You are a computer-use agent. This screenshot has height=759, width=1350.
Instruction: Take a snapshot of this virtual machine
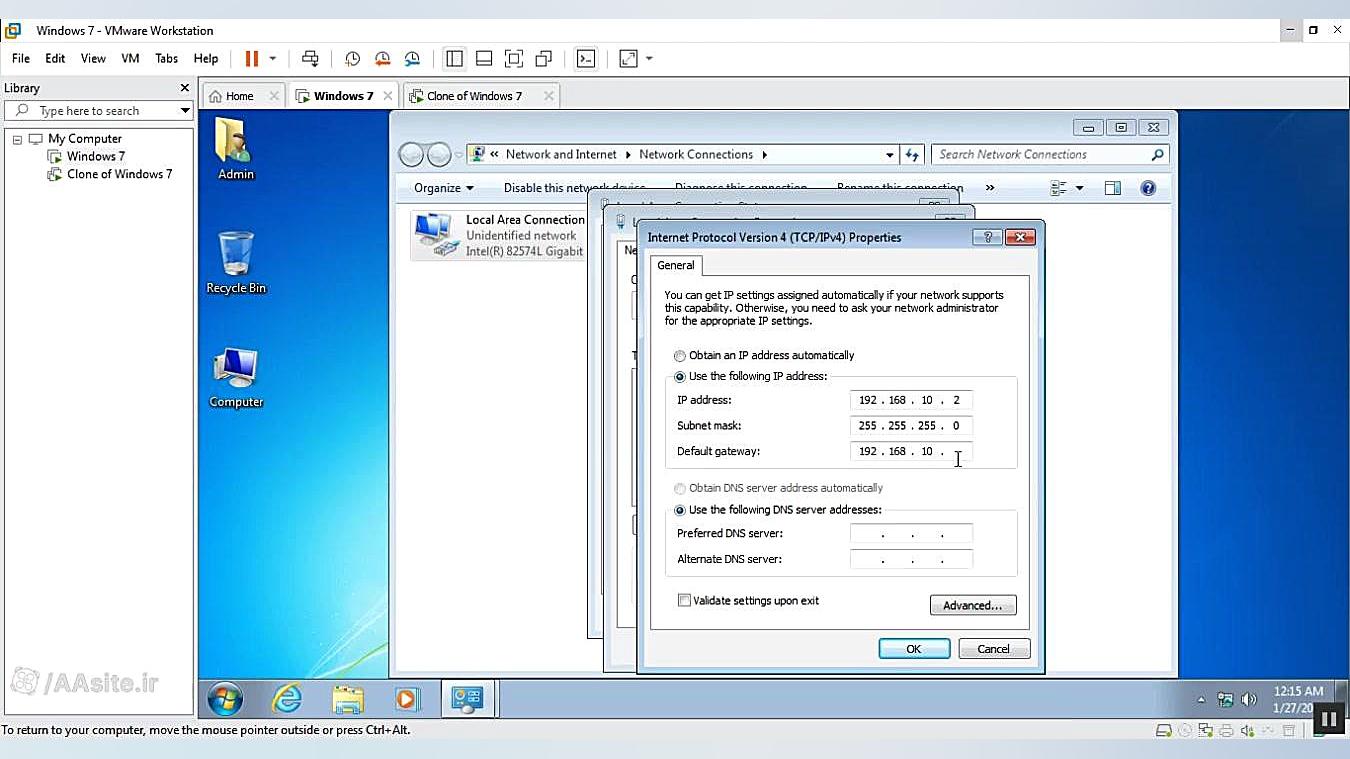coord(352,59)
